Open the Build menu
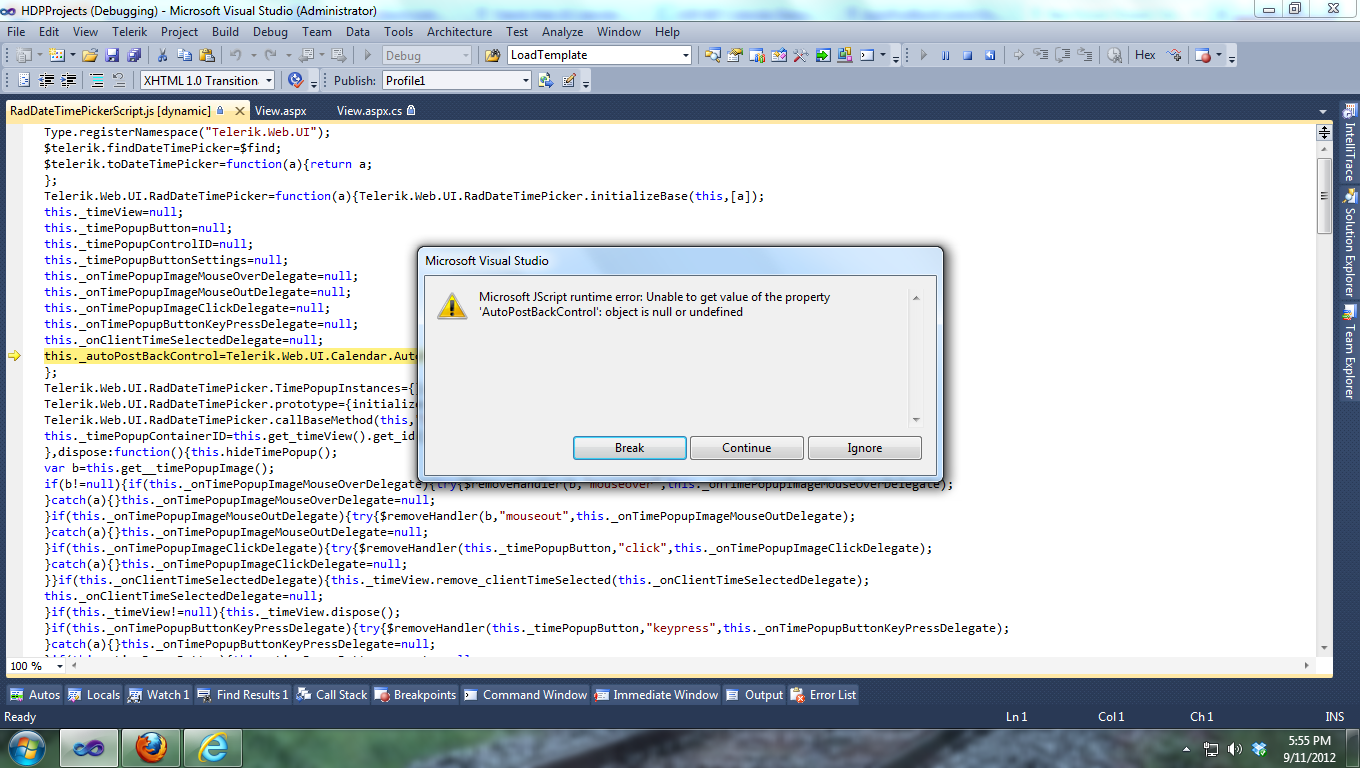 click(x=225, y=32)
